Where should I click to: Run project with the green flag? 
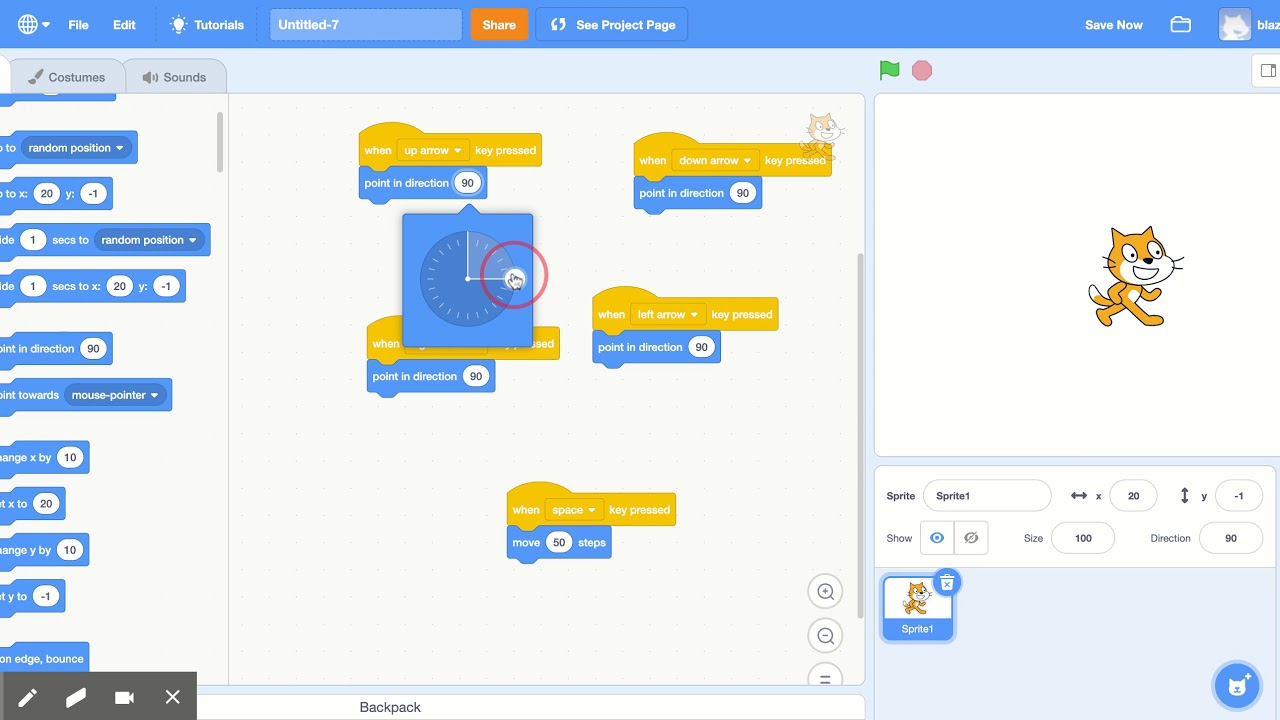coord(889,70)
